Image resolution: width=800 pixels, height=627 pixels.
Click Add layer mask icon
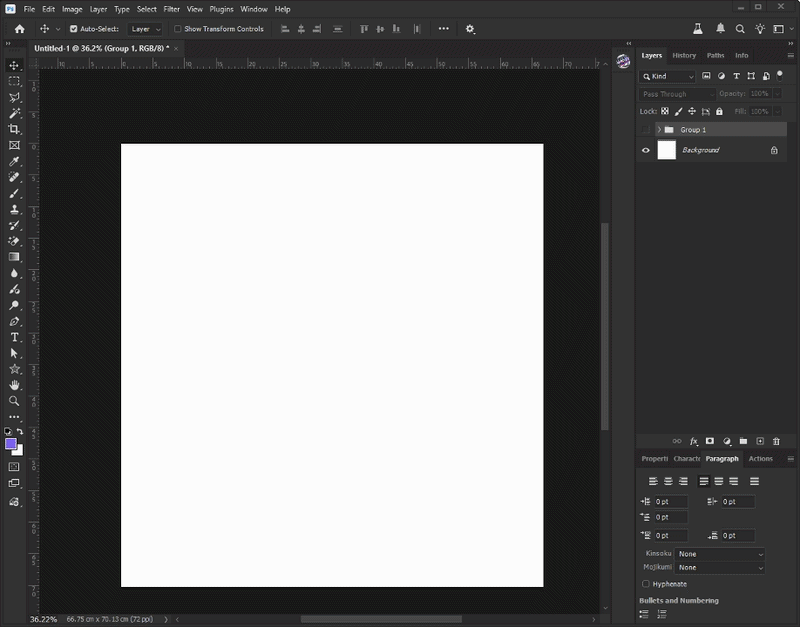point(710,441)
